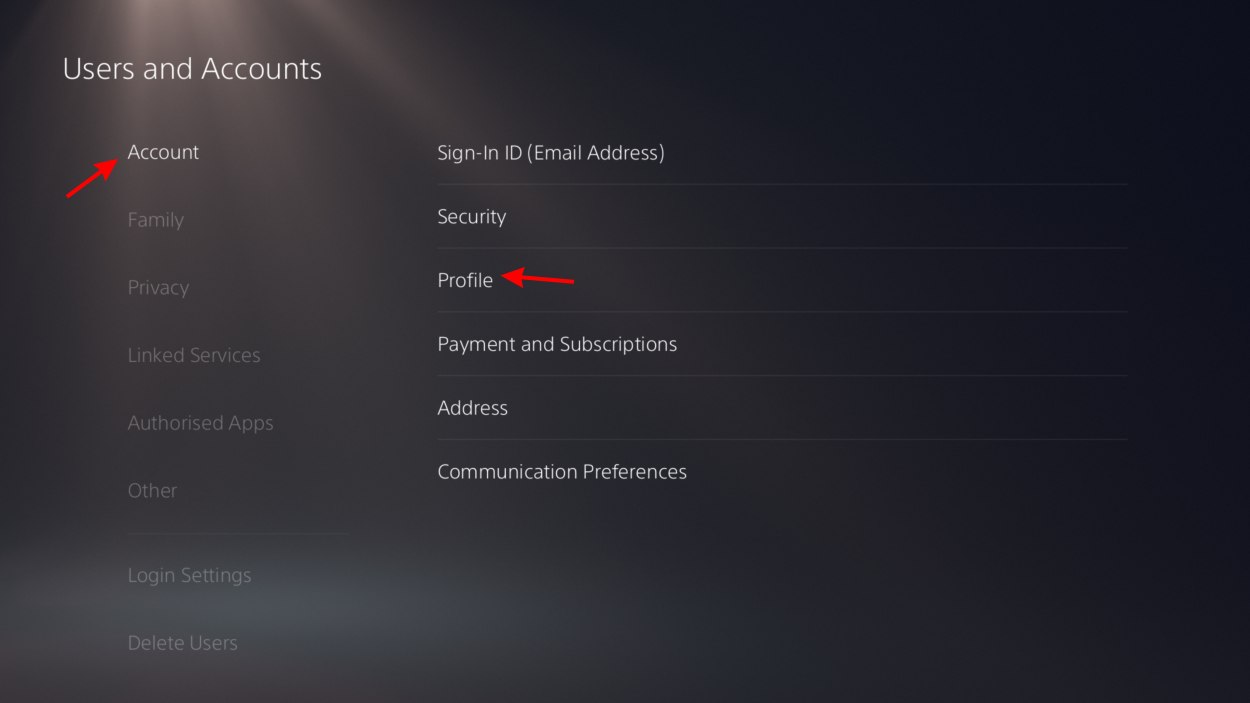Open the Family settings category
Screen dimensions: 1250x703
click(155, 220)
